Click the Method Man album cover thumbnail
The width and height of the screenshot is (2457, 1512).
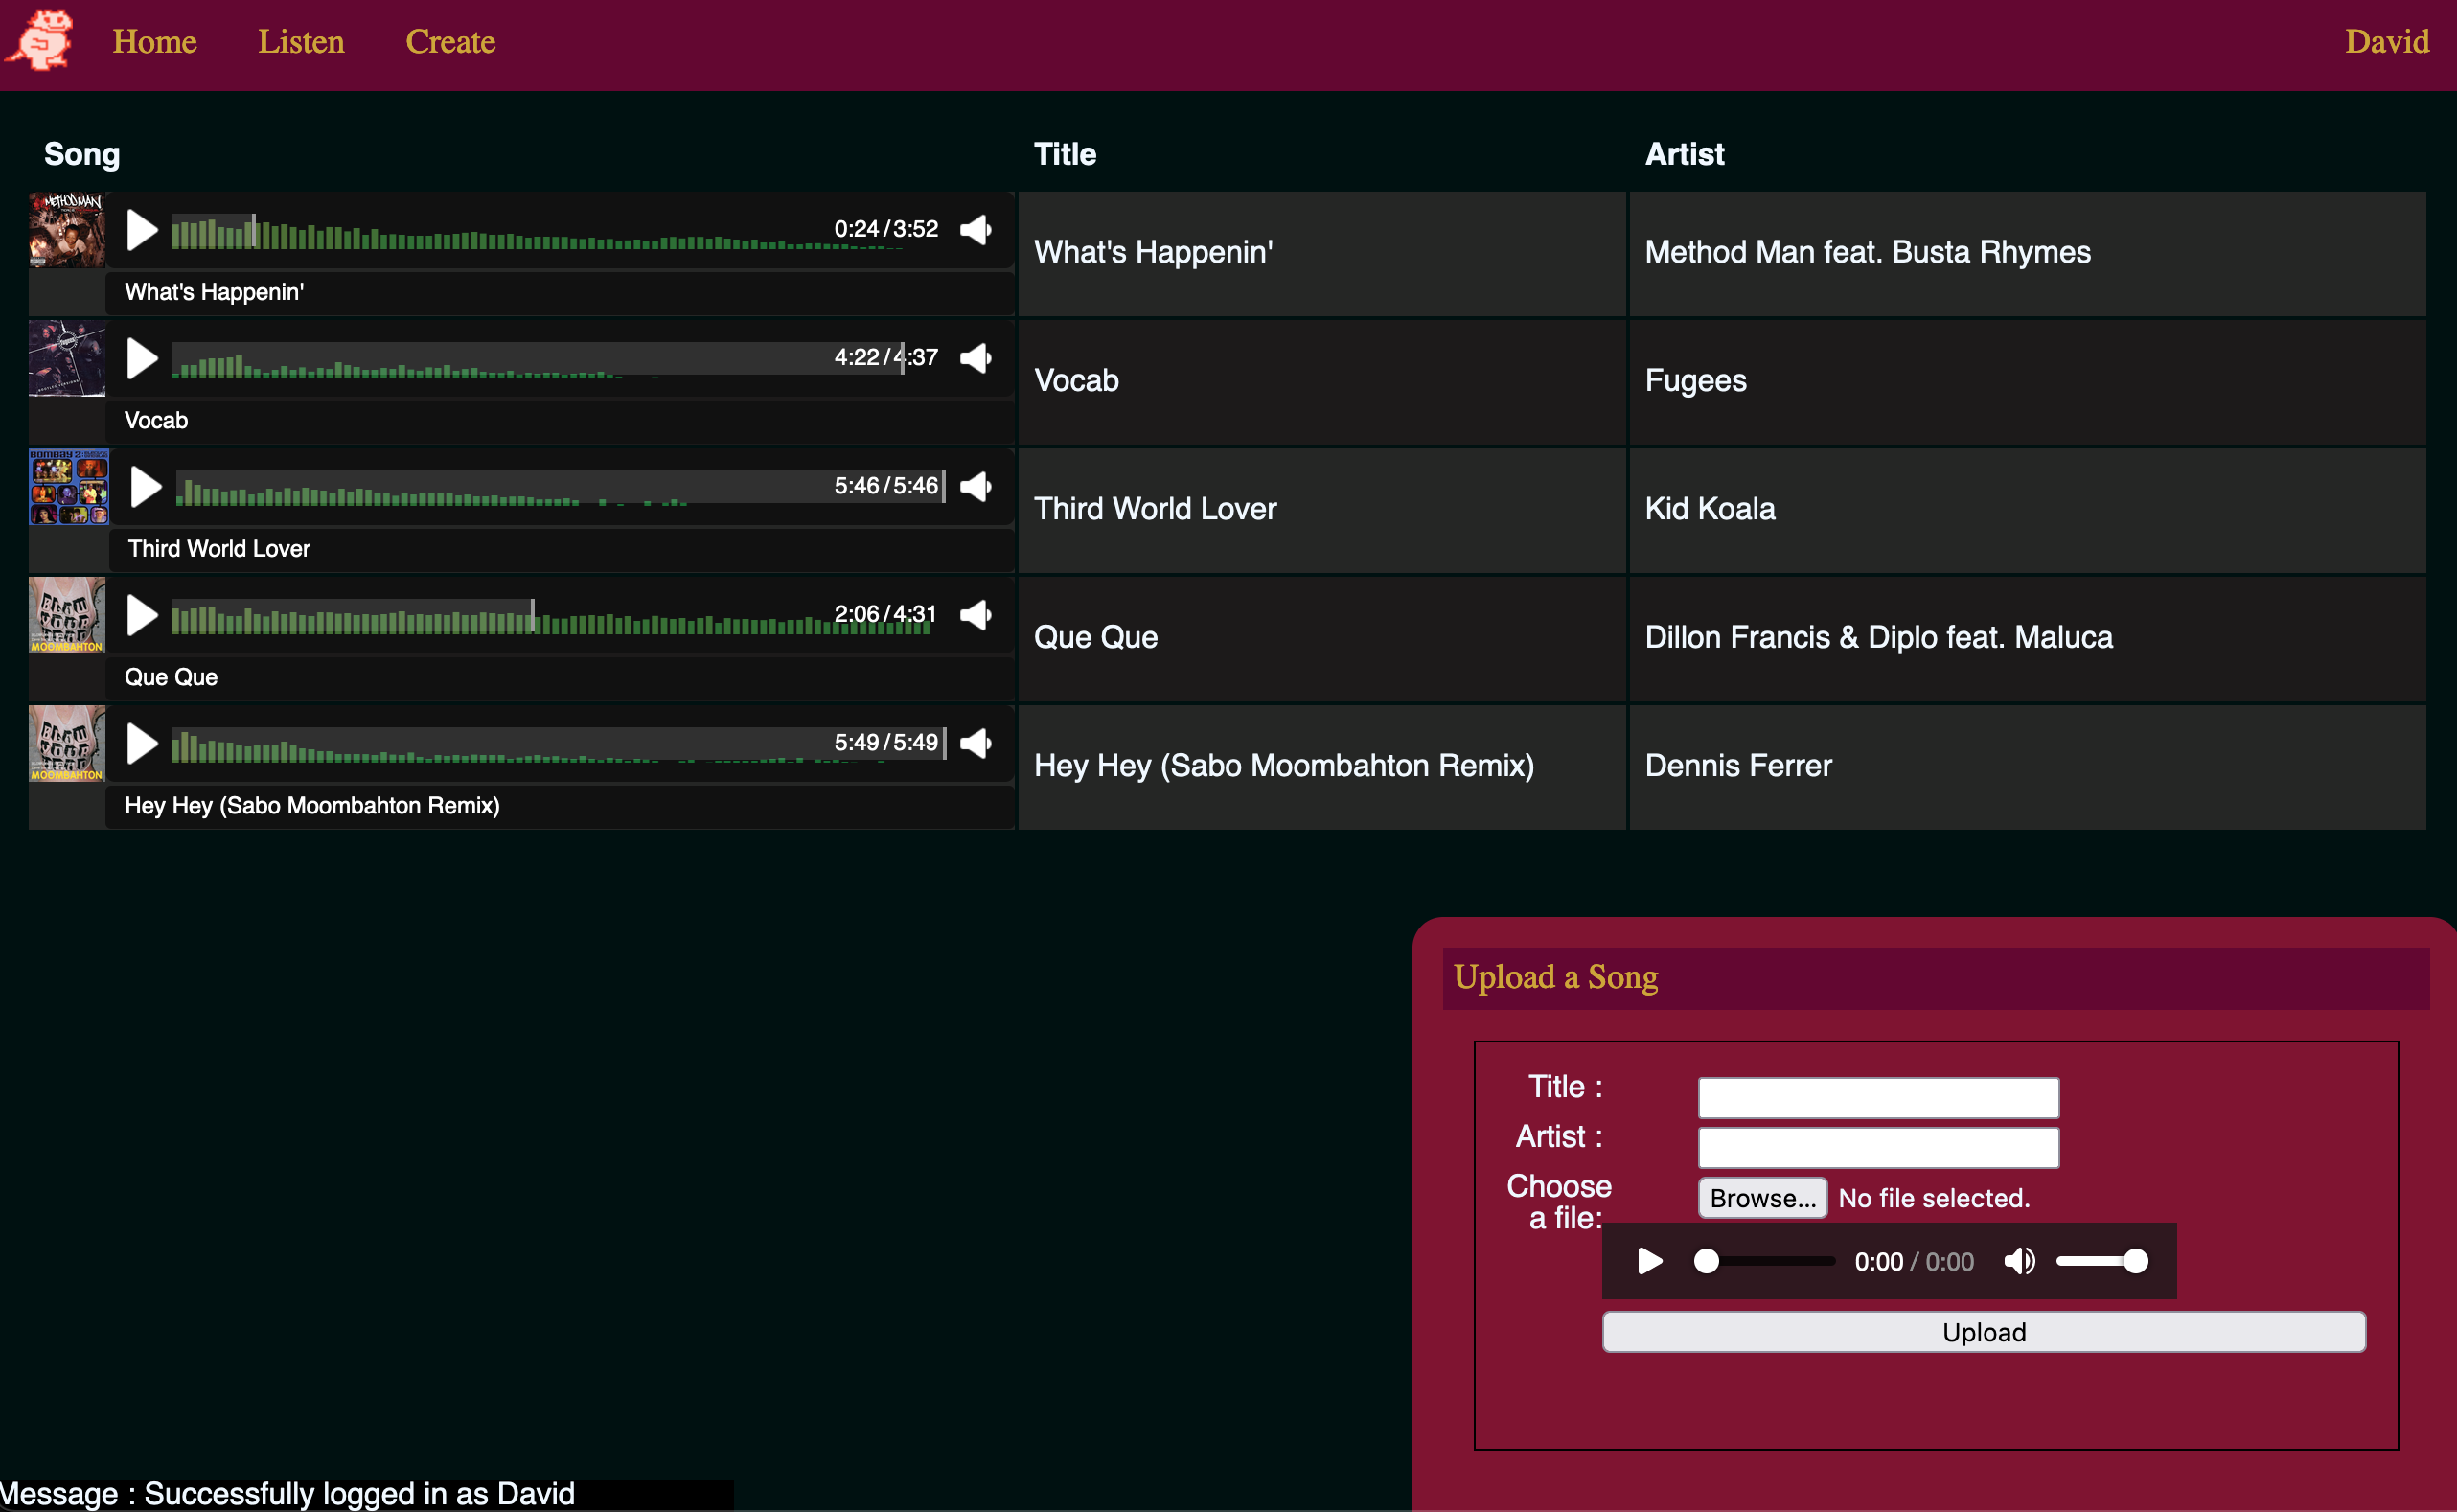click(x=67, y=230)
